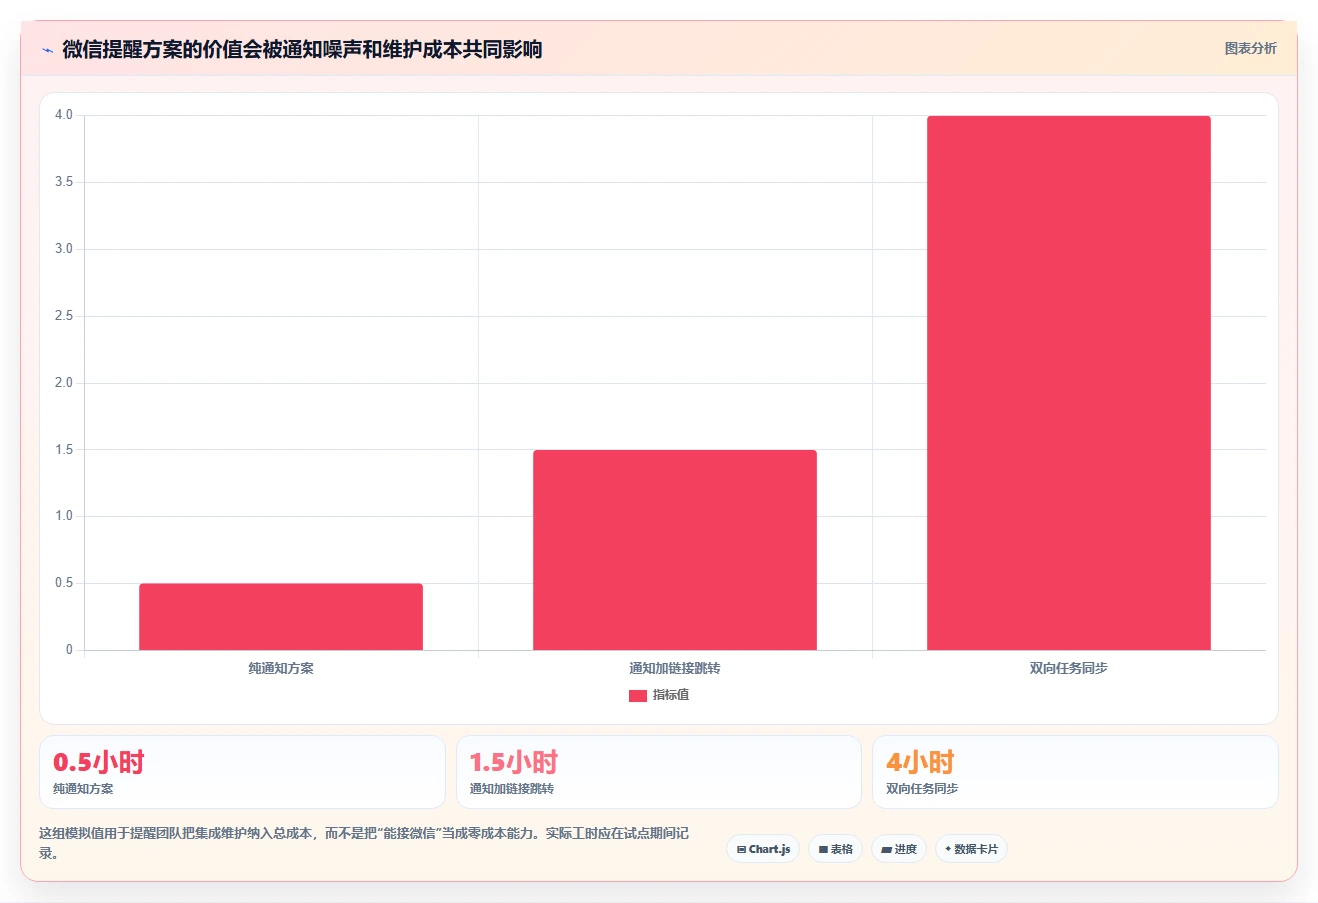This screenshot has height=903, width=1318.
Task: Click the 指标值 legend label
Action: [x=671, y=695]
